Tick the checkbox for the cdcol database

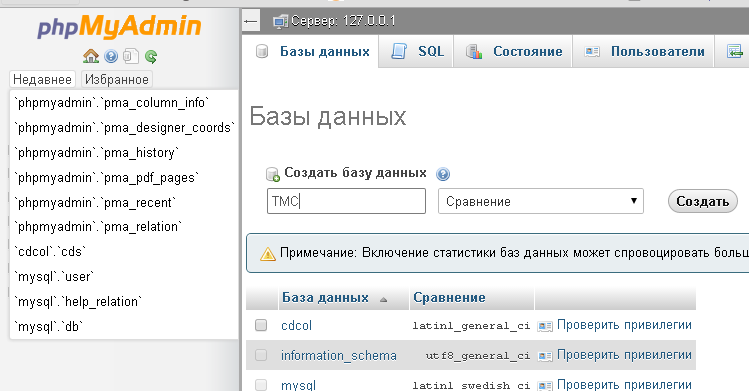261,326
